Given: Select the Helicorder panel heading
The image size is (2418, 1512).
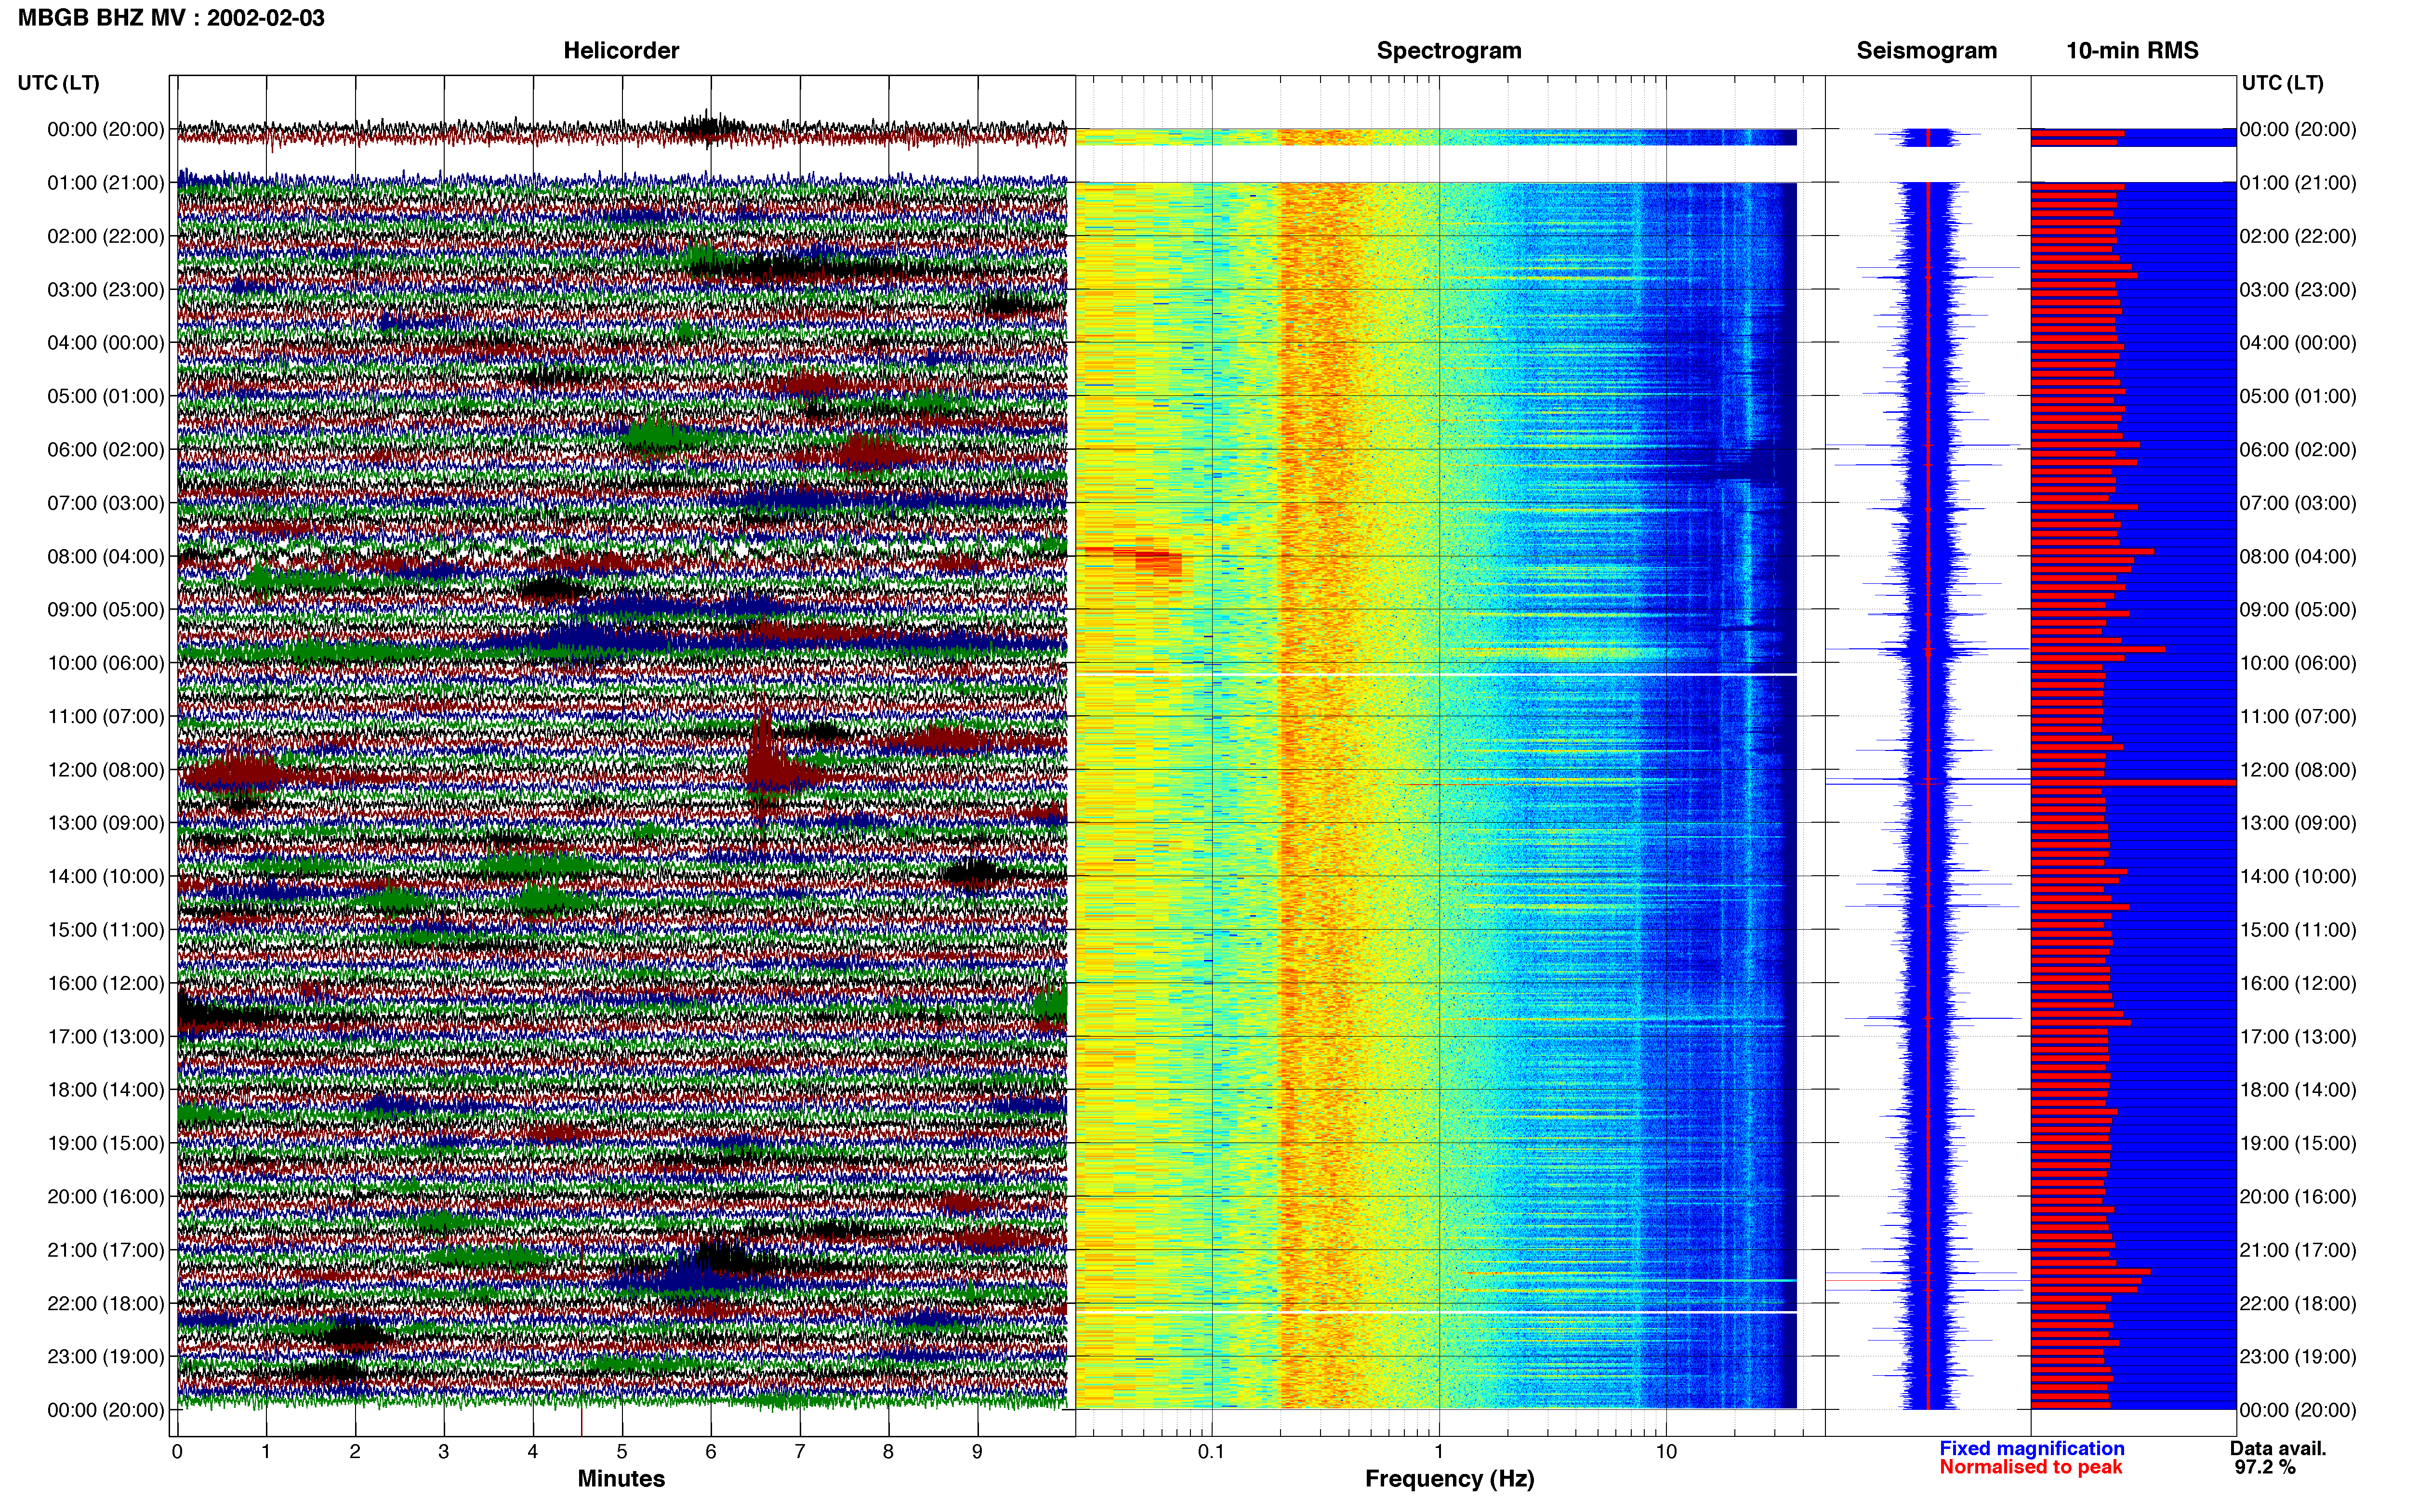Looking at the screenshot, I should [621, 51].
